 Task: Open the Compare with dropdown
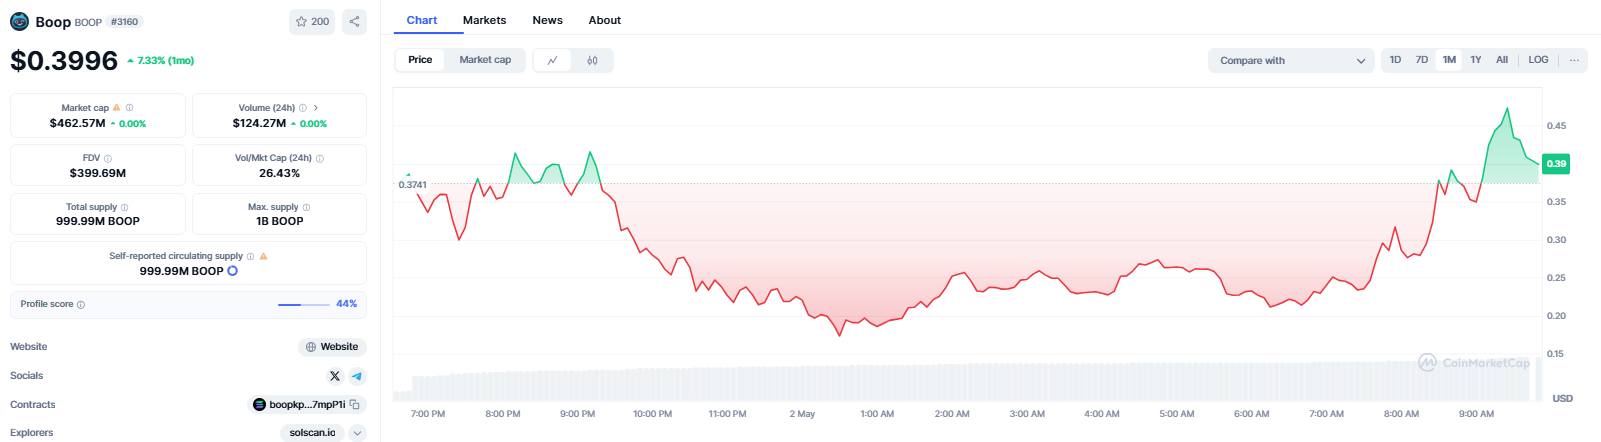coord(1291,60)
